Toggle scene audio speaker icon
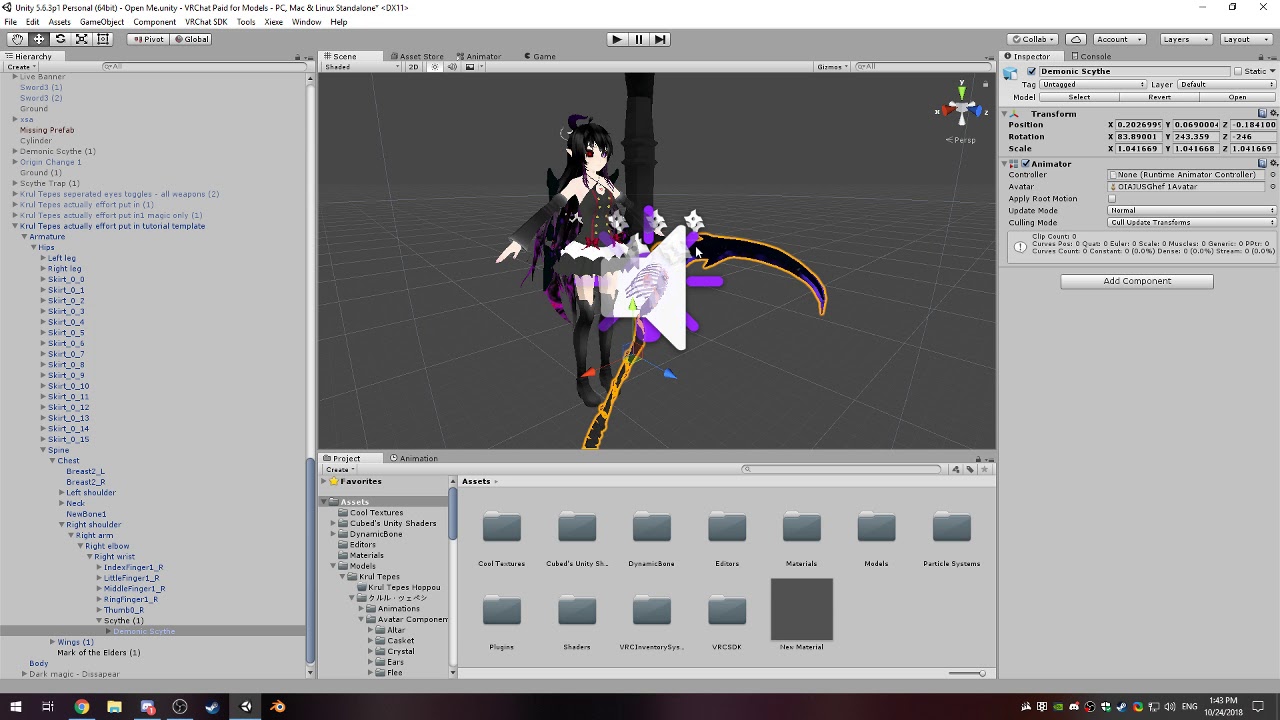Viewport: 1280px width, 720px height. coord(452,67)
